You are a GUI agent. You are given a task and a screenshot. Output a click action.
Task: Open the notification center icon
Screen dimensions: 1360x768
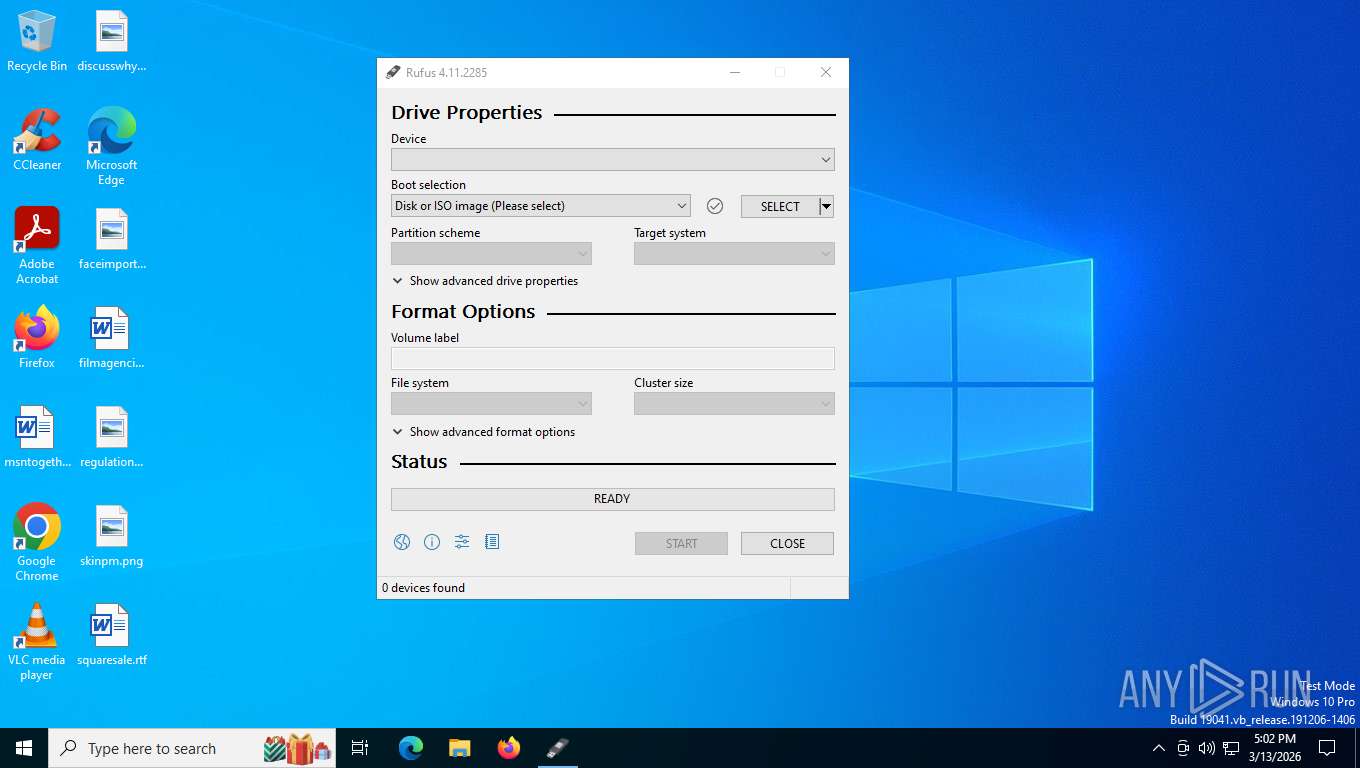pos(1327,748)
